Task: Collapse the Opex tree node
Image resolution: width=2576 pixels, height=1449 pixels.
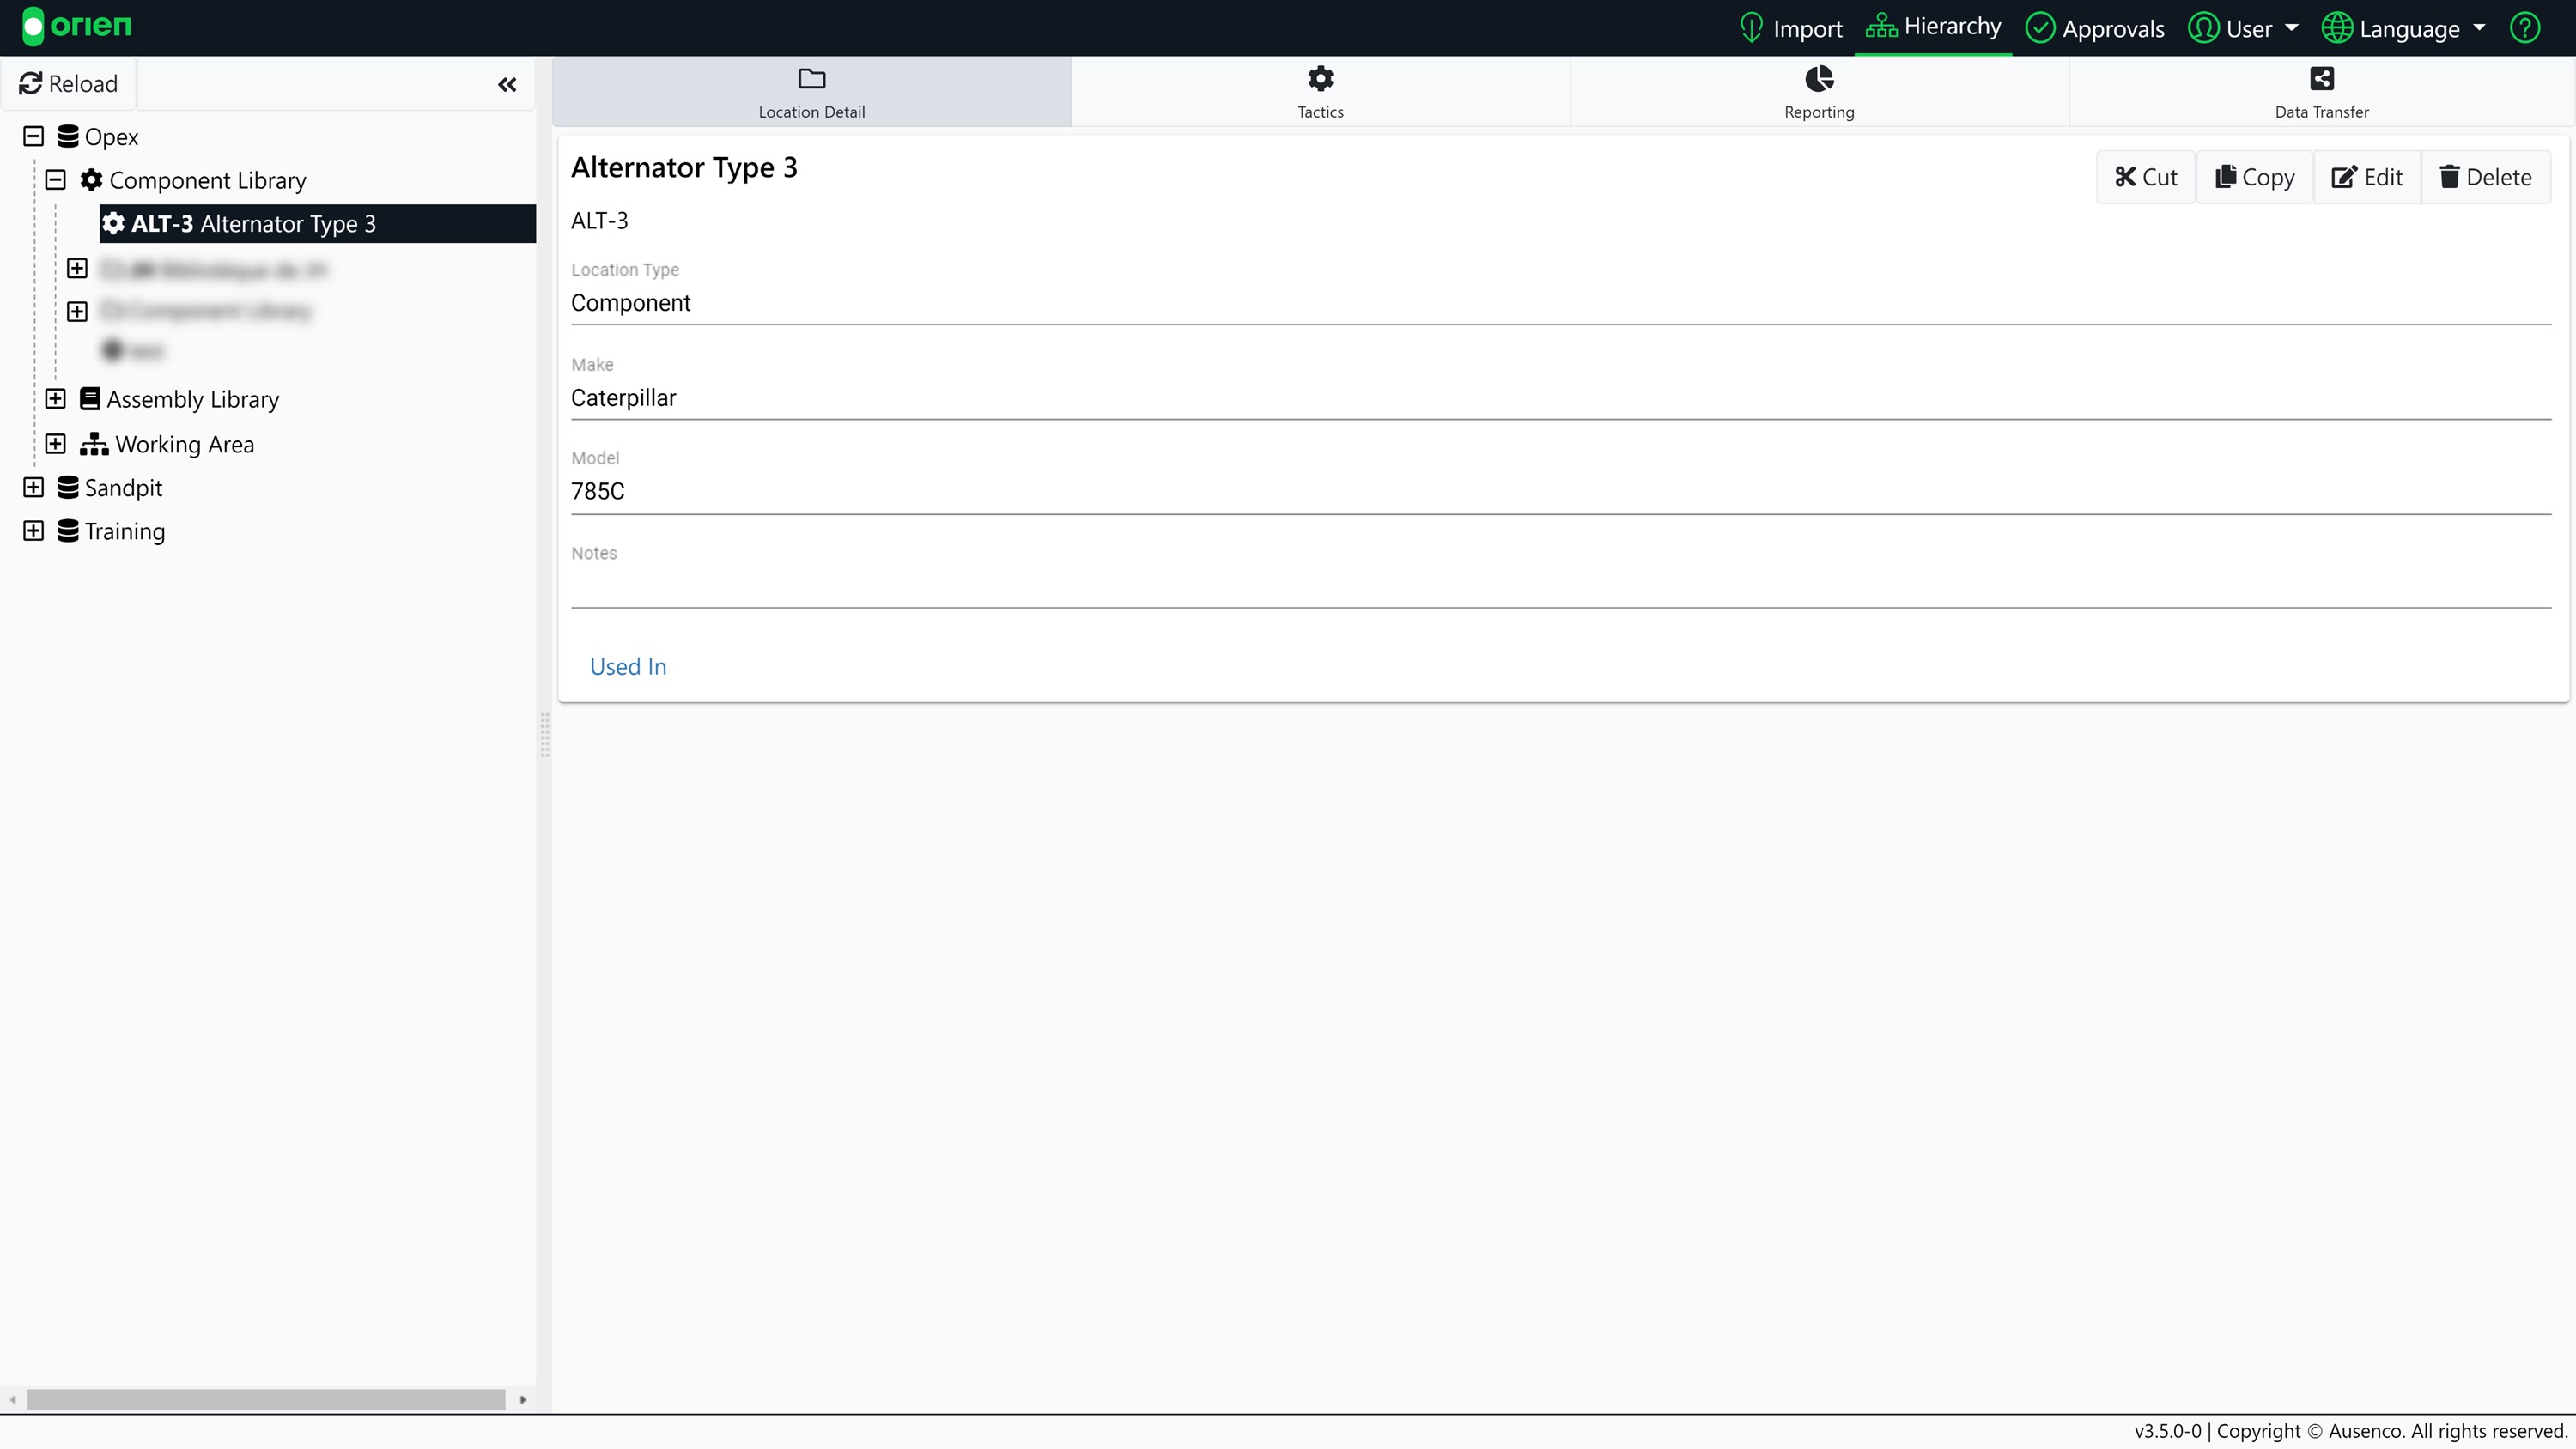Action: pyautogui.click(x=34, y=136)
